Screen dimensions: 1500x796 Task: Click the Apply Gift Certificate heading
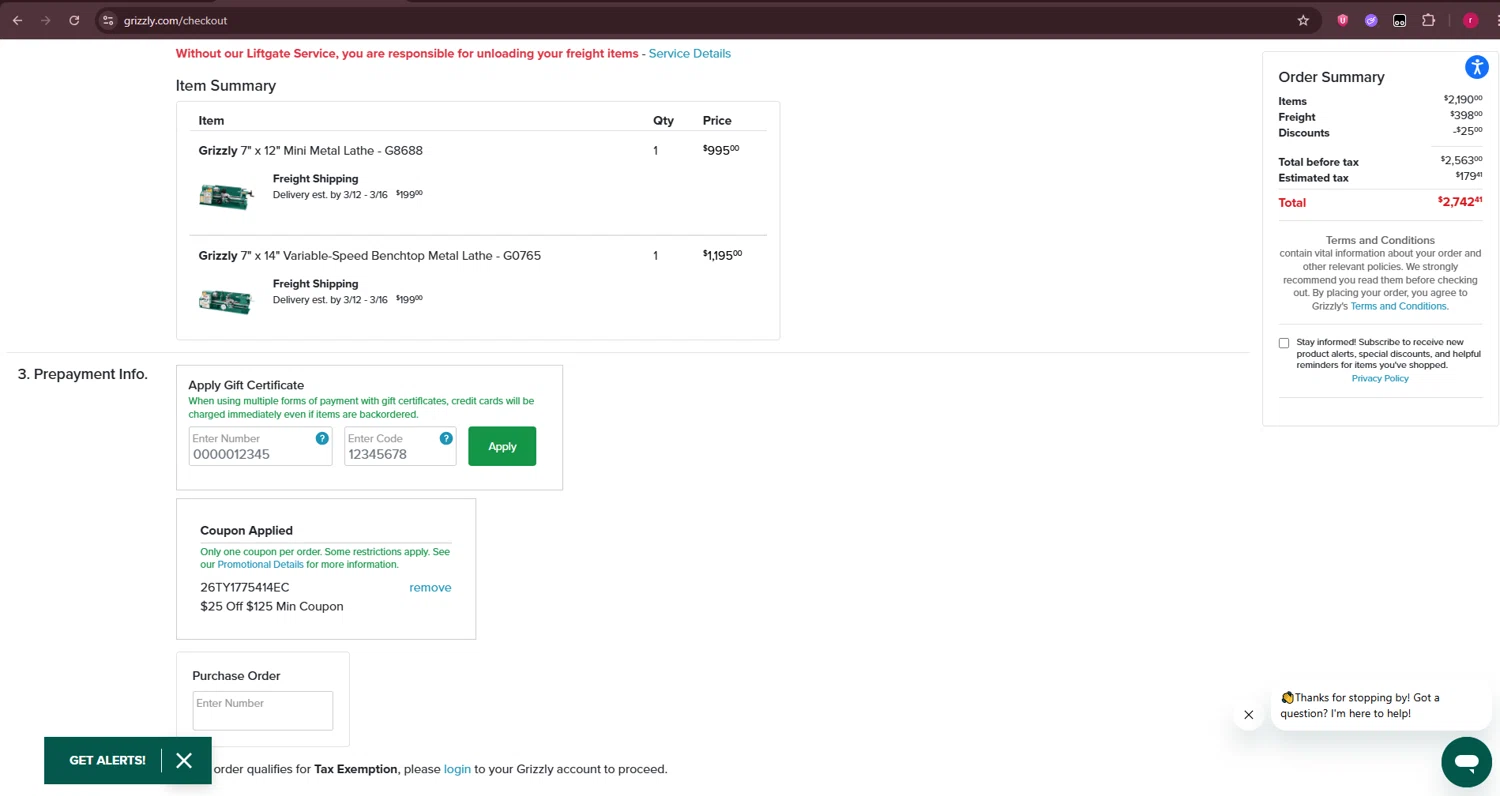click(x=246, y=385)
